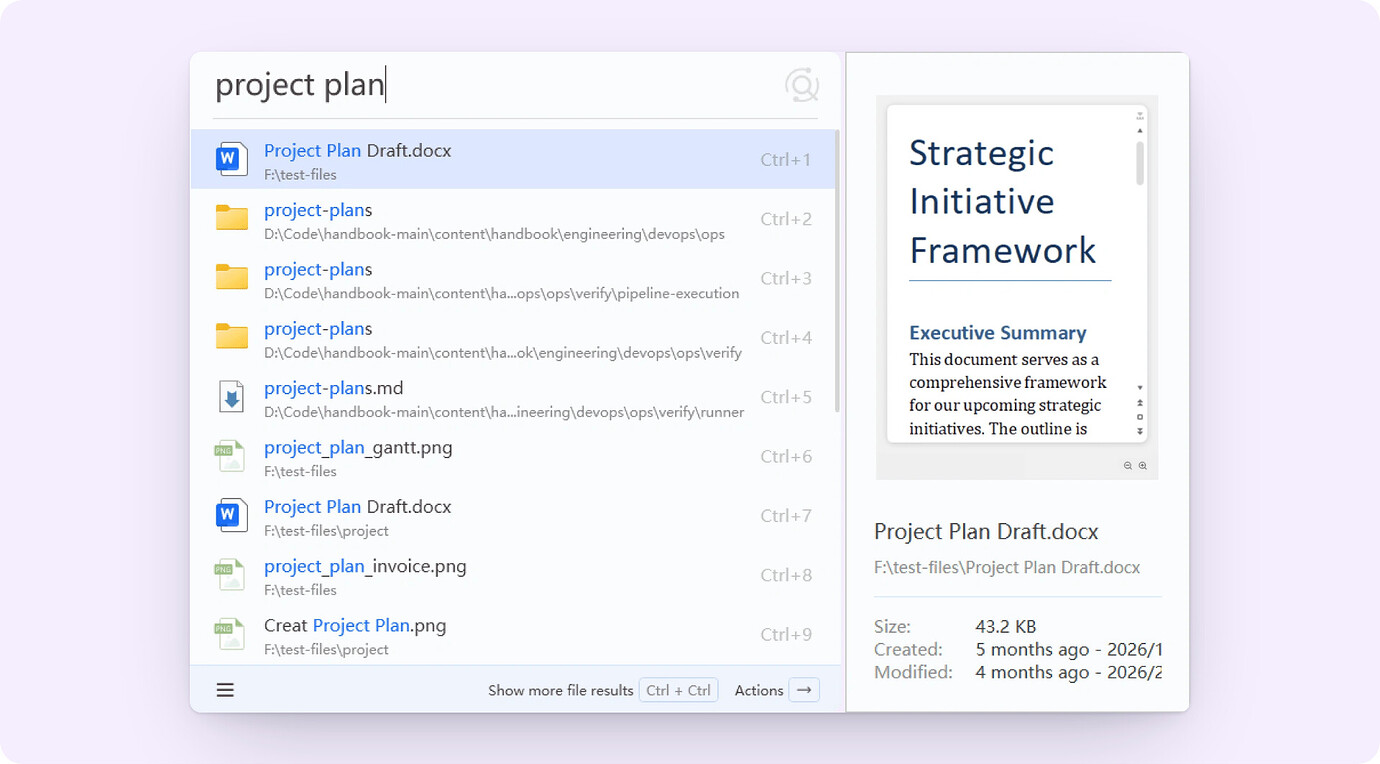The image size is (1380, 764).
Task: Open the Actions arrow button
Action: click(x=804, y=690)
